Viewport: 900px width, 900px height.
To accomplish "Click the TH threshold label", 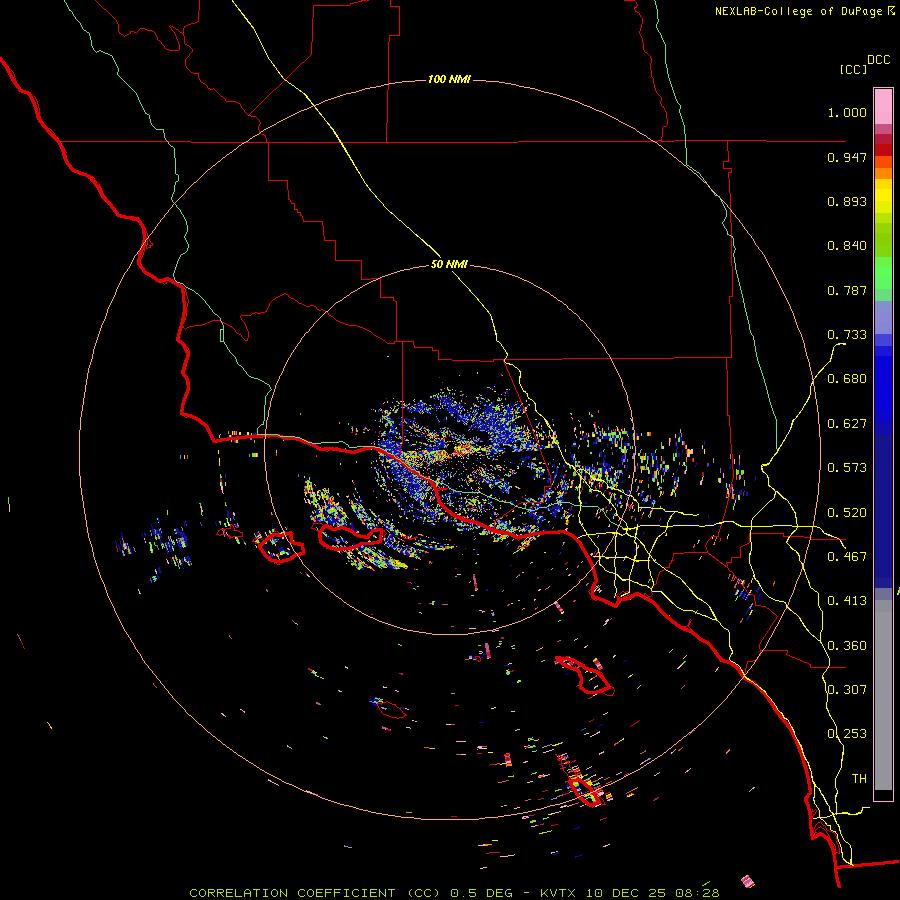I will [859, 779].
